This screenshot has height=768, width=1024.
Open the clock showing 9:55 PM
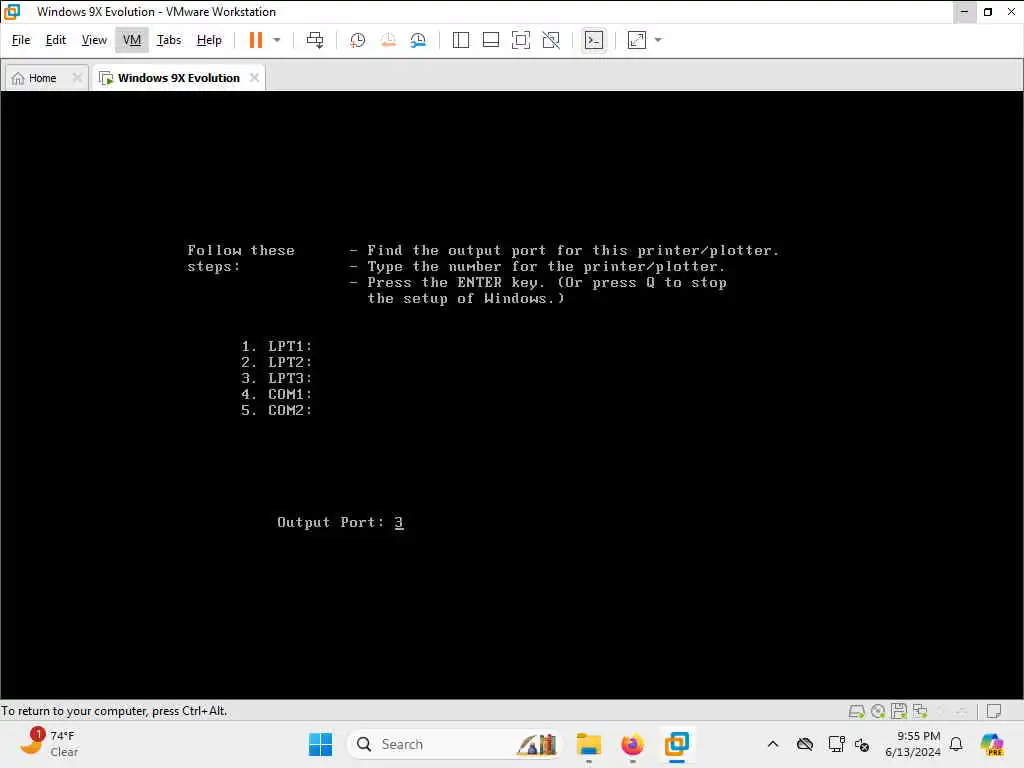912,744
